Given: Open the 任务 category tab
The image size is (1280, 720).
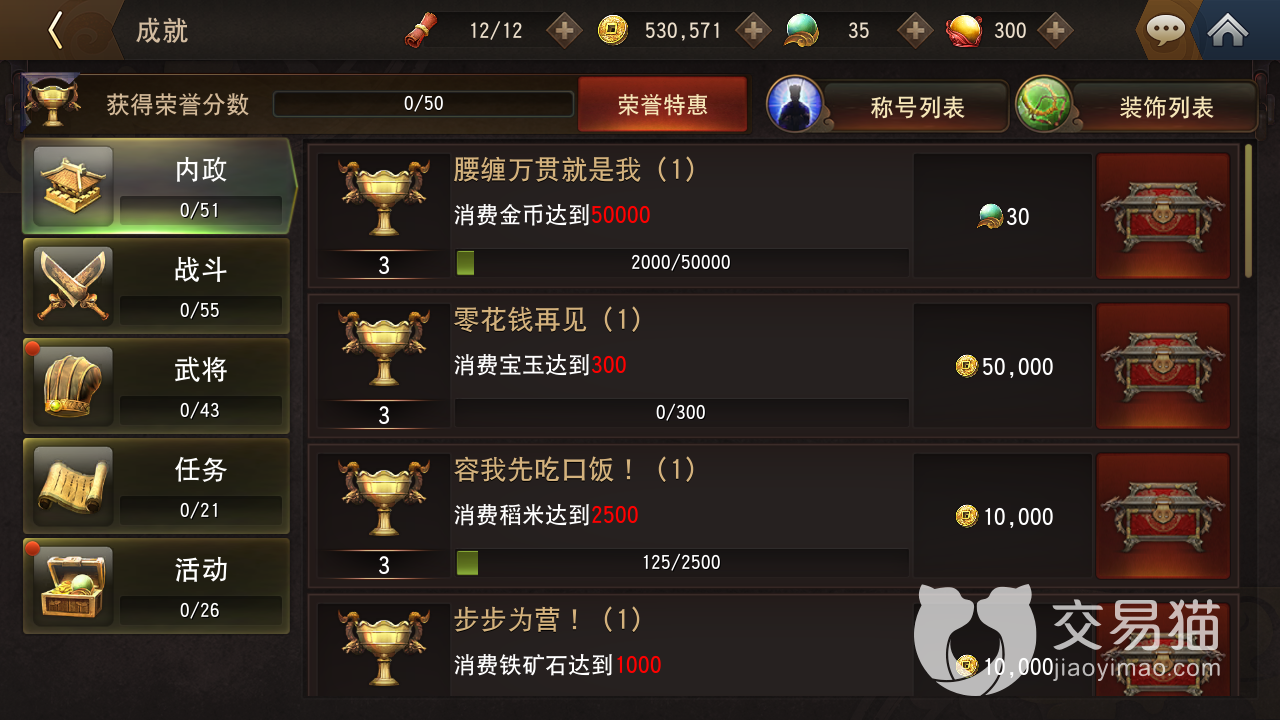Looking at the screenshot, I should [x=156, y=486].
